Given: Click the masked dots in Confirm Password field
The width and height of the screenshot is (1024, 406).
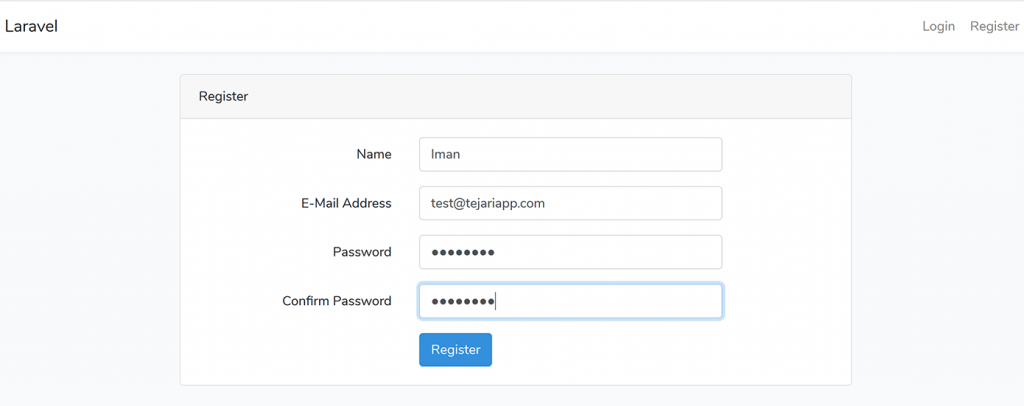Looking at the screenshot, I should pos(462,301).
